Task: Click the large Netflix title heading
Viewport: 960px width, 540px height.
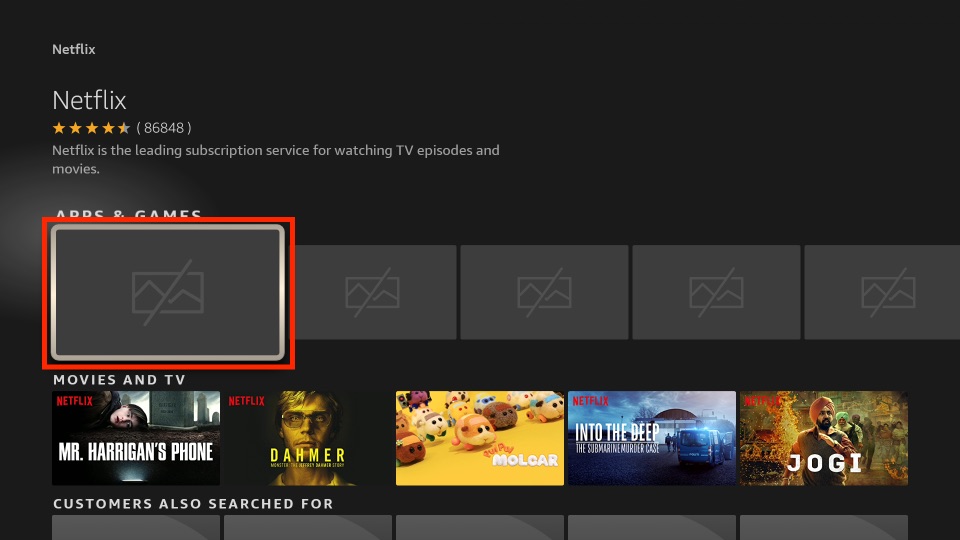Action: 89,100
